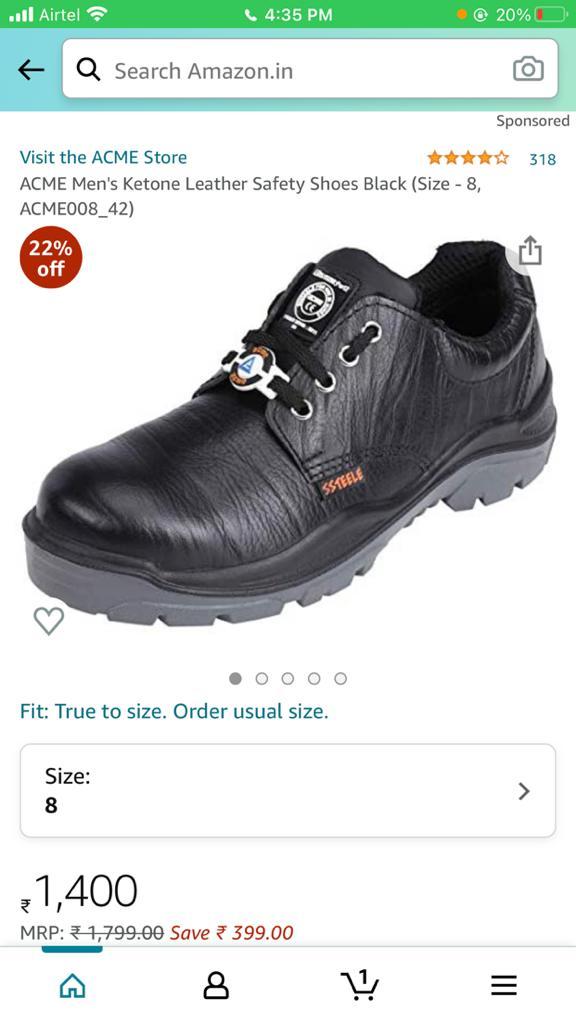Open camera search in the search bar
The width and height of the screenshot is (576, 1024).
point(528,69)
